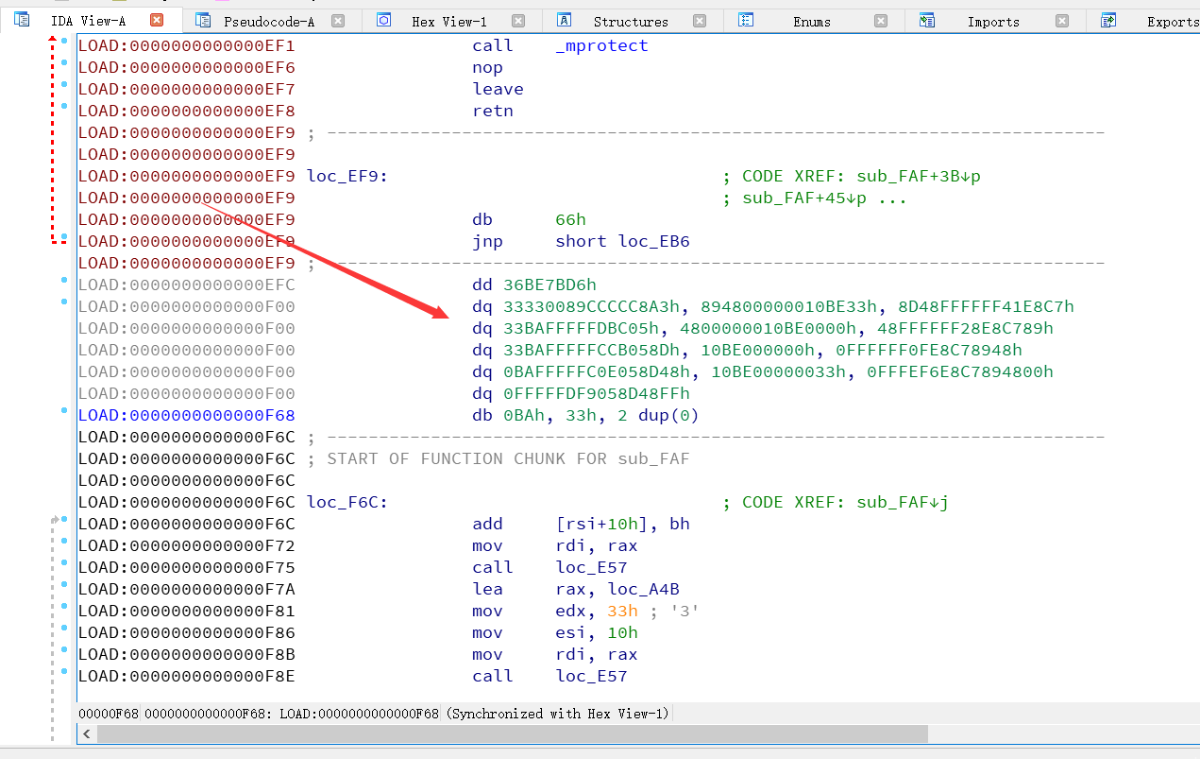The width and height of the screenshot is (1200, 759).
Task: Select the leave instruction
Action: [x=498, y=89]
